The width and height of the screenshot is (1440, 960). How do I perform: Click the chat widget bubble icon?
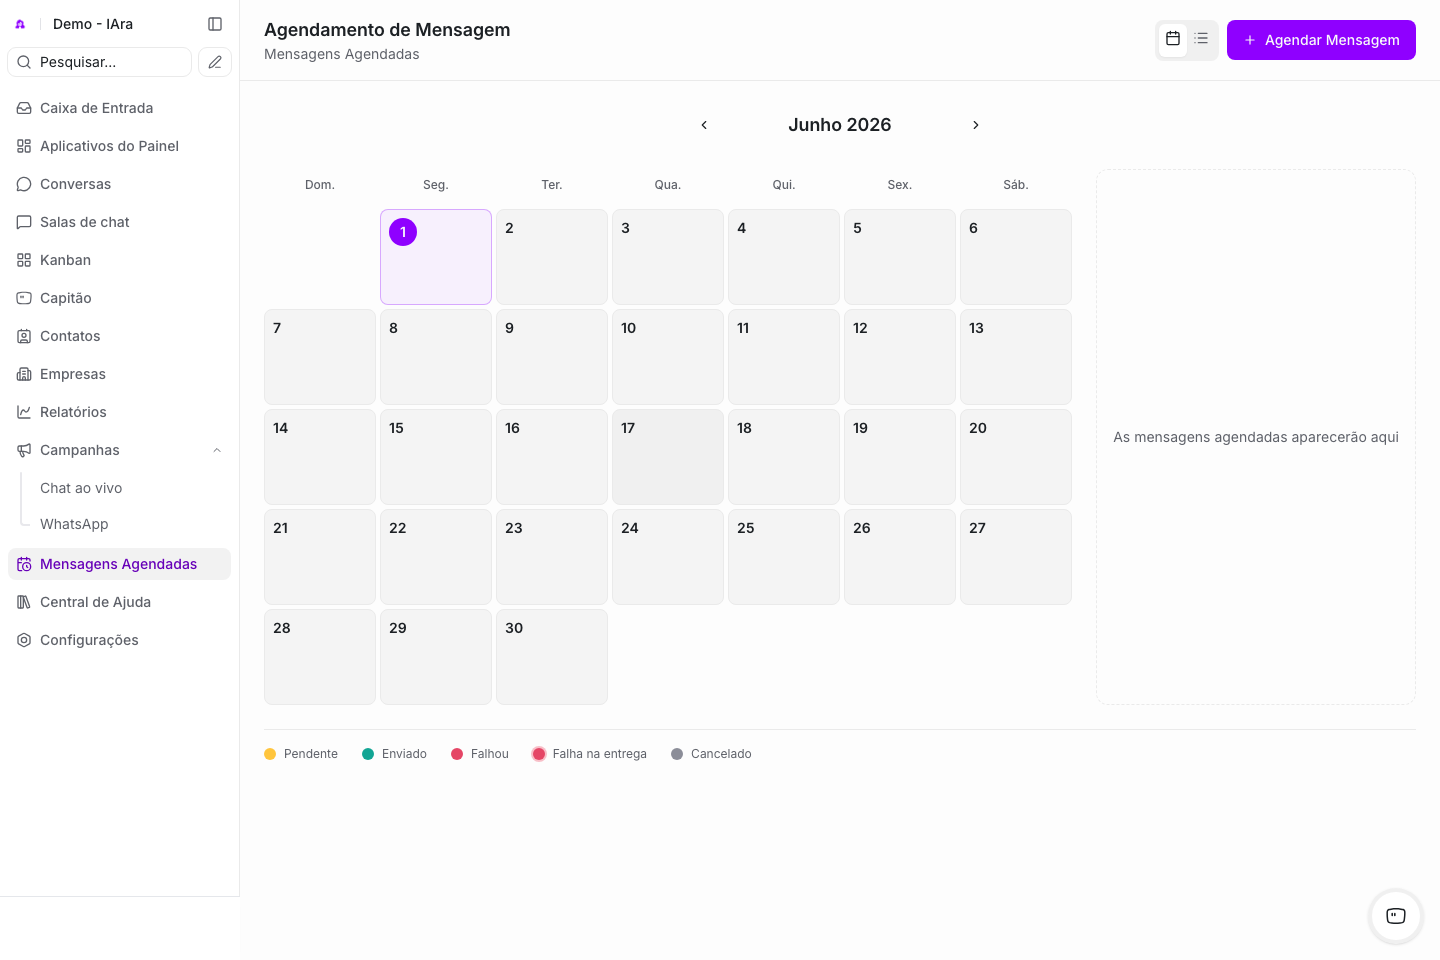click(1396, 916)
